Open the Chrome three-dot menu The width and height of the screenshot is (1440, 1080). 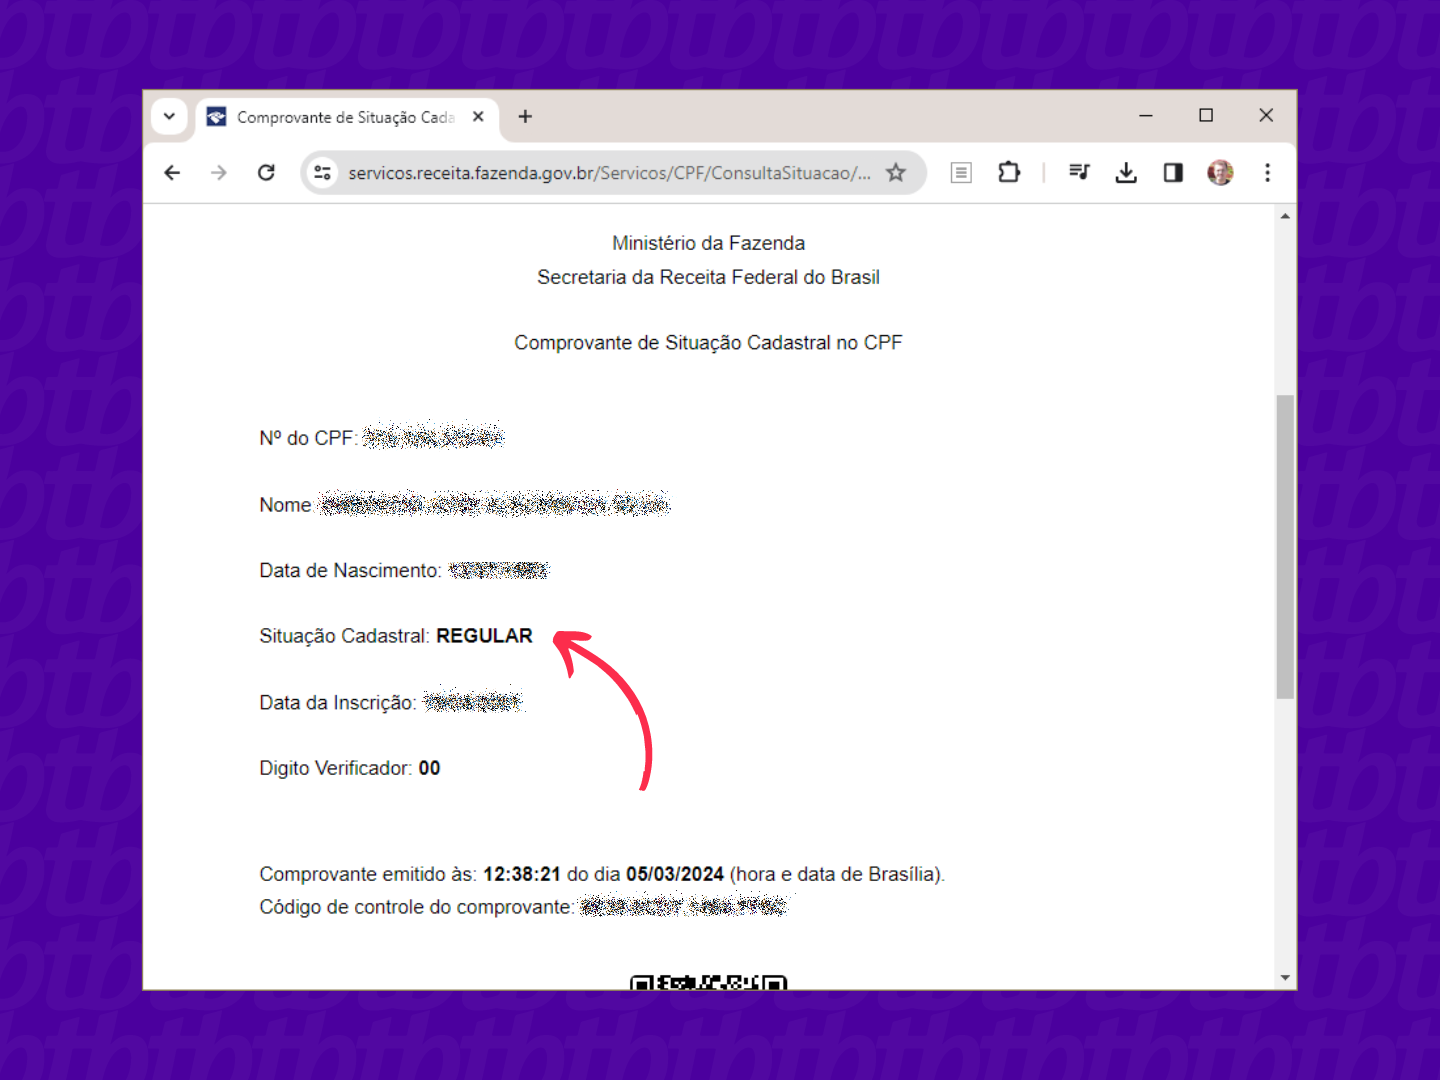[1267, 172]
